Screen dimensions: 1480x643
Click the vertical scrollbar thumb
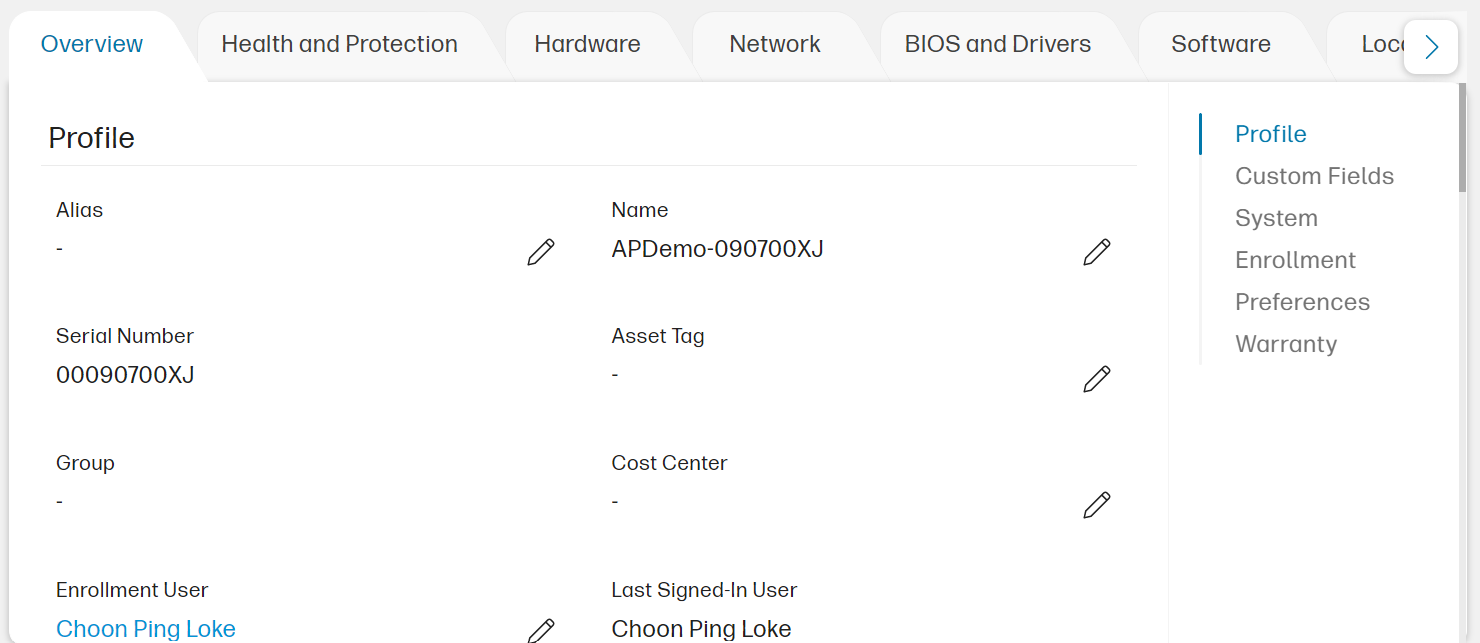[1462, 140]
